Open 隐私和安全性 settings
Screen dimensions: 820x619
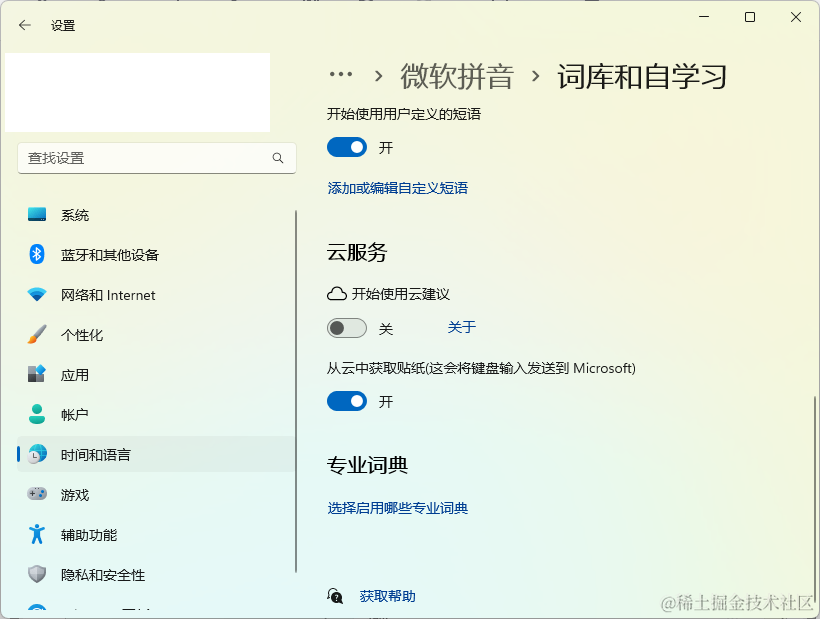105,574
